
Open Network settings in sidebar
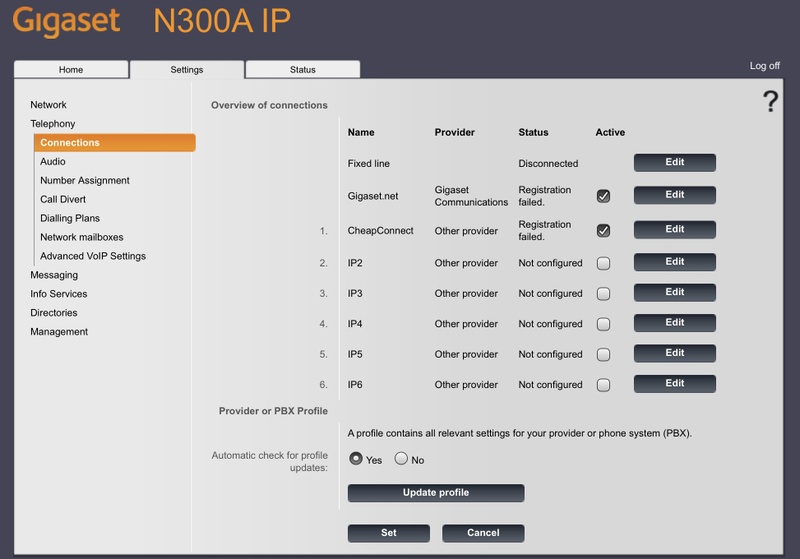48,105
